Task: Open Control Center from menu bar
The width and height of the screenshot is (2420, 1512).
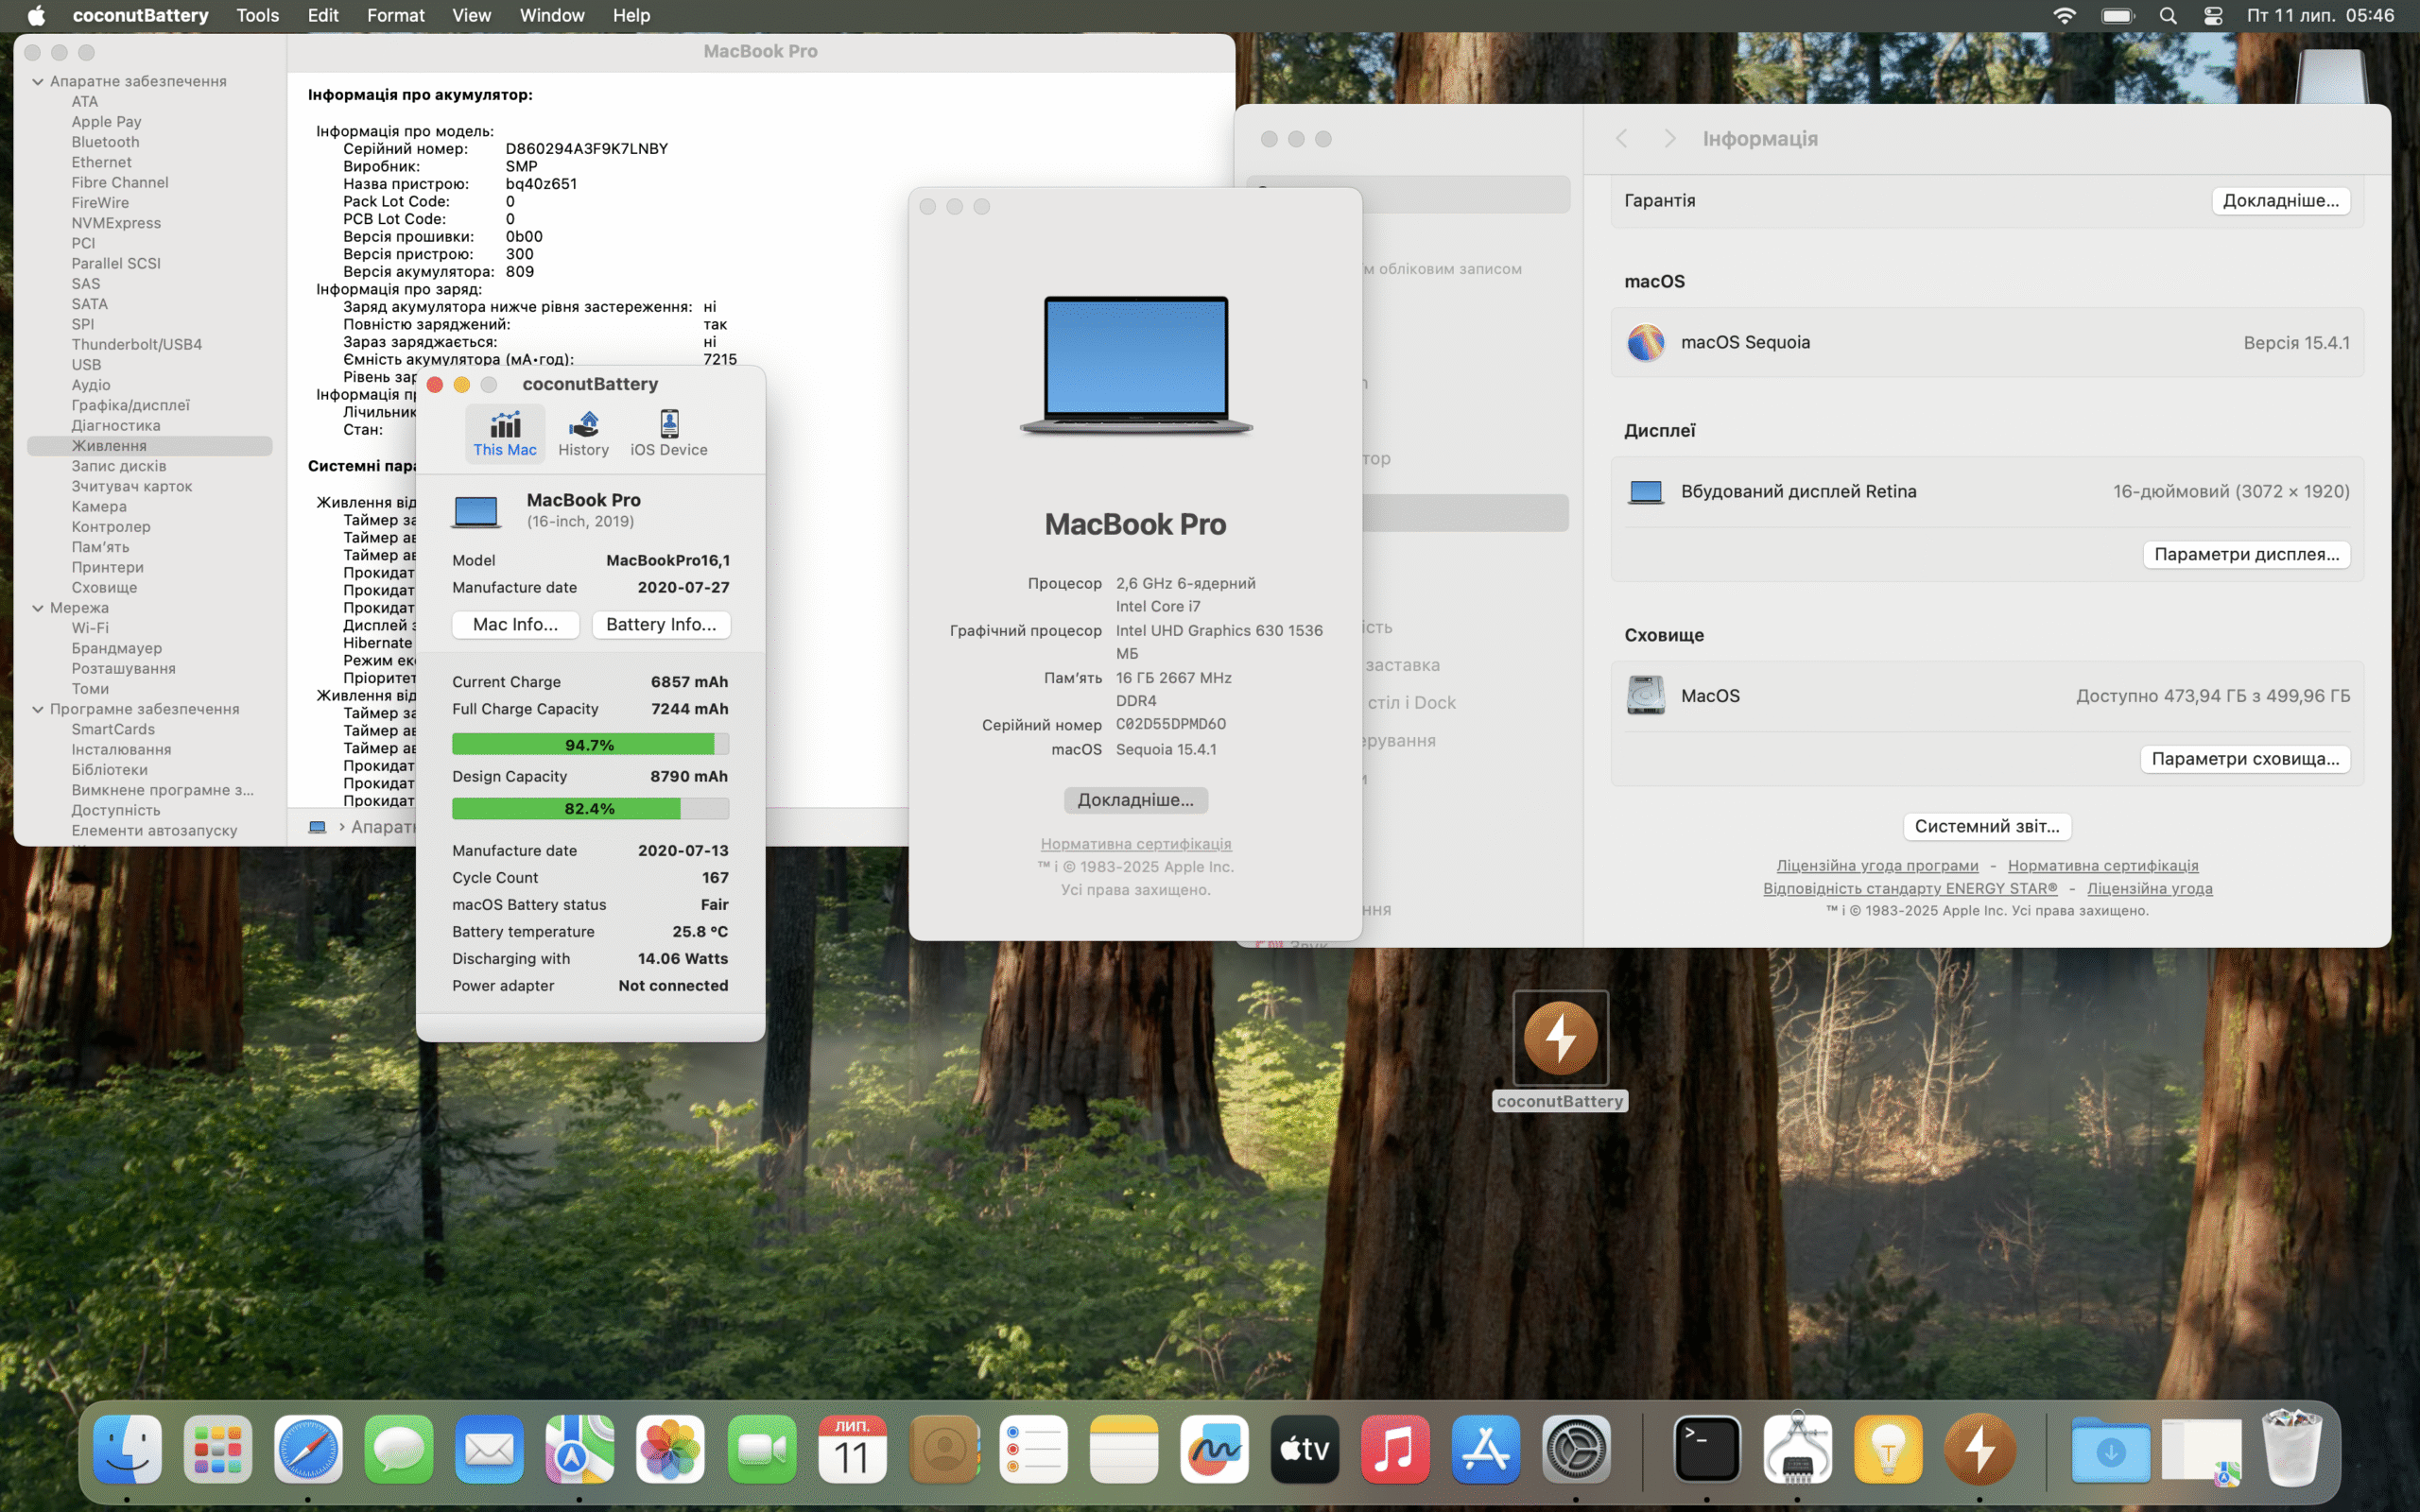Action: tap(2213, 15)
